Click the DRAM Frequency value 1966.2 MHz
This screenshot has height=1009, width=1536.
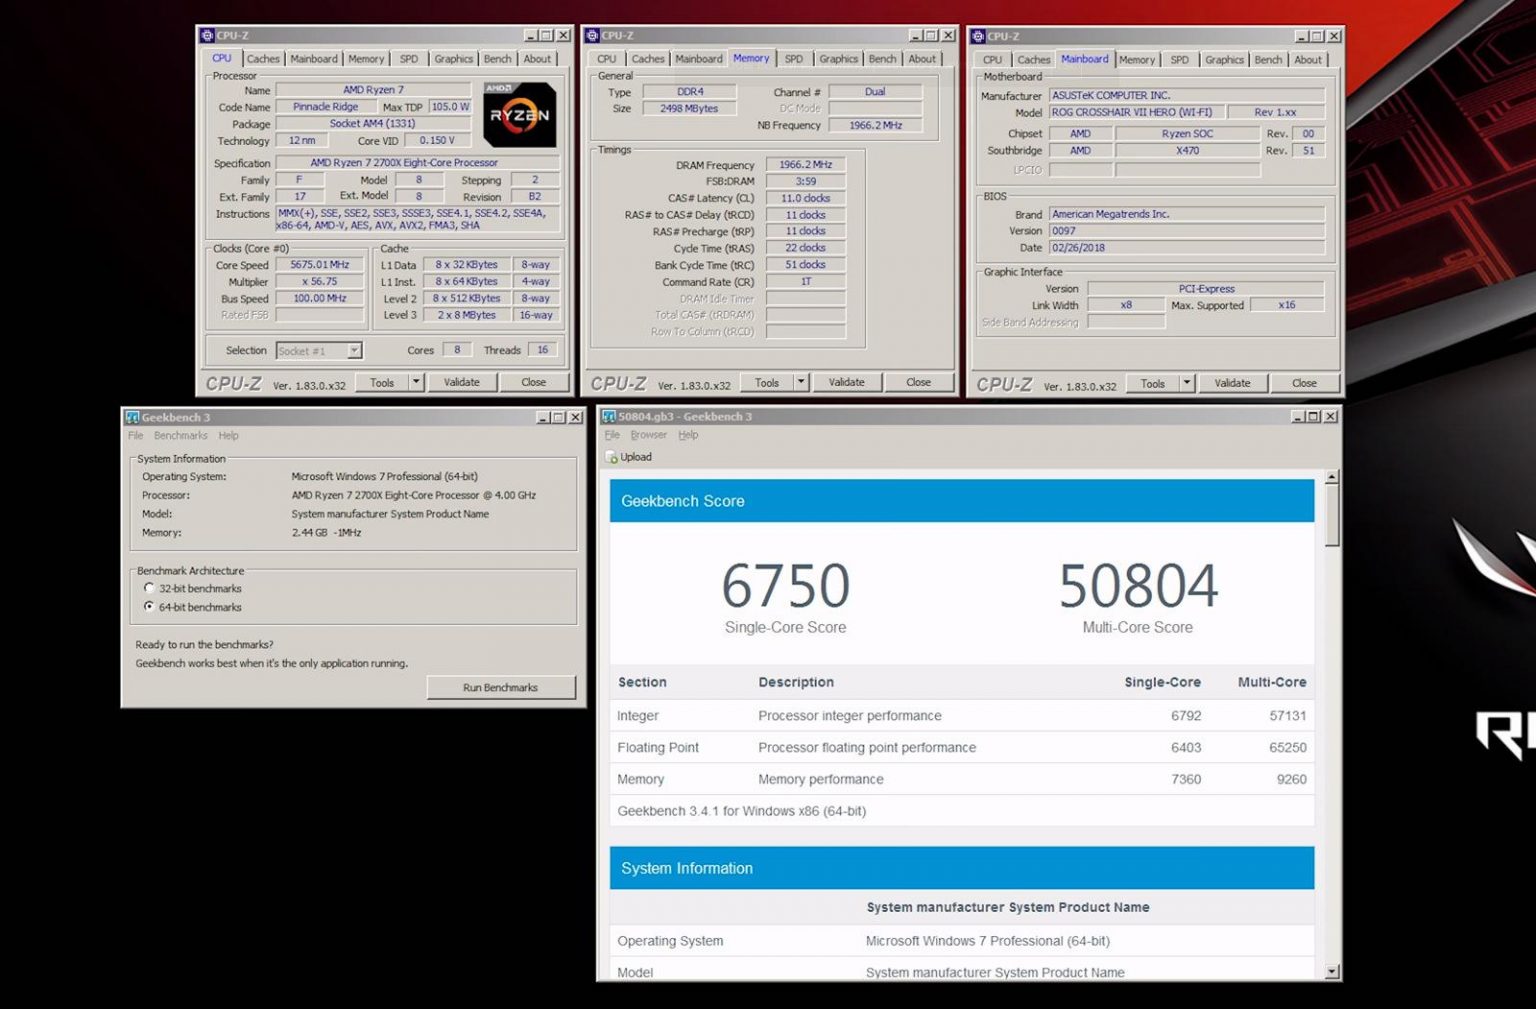coord(806,165)
